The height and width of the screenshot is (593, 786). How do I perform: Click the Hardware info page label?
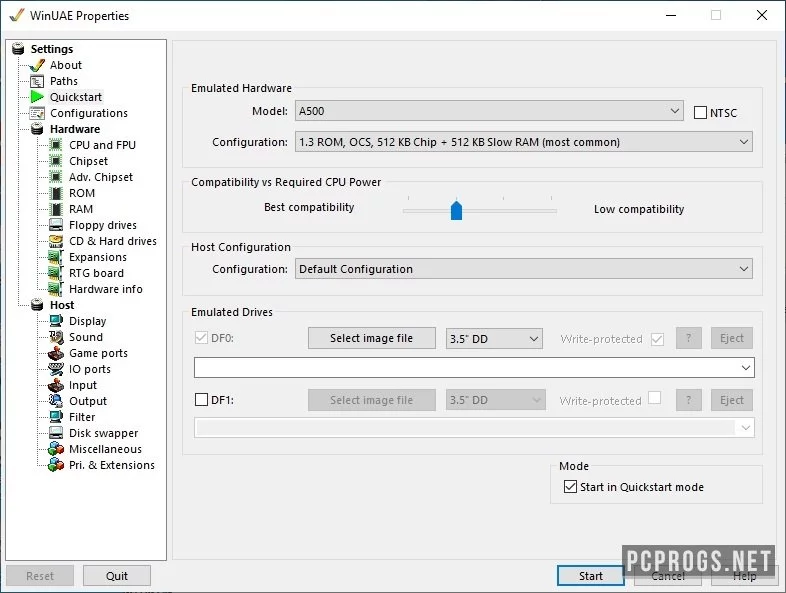[x=106, y=289]
